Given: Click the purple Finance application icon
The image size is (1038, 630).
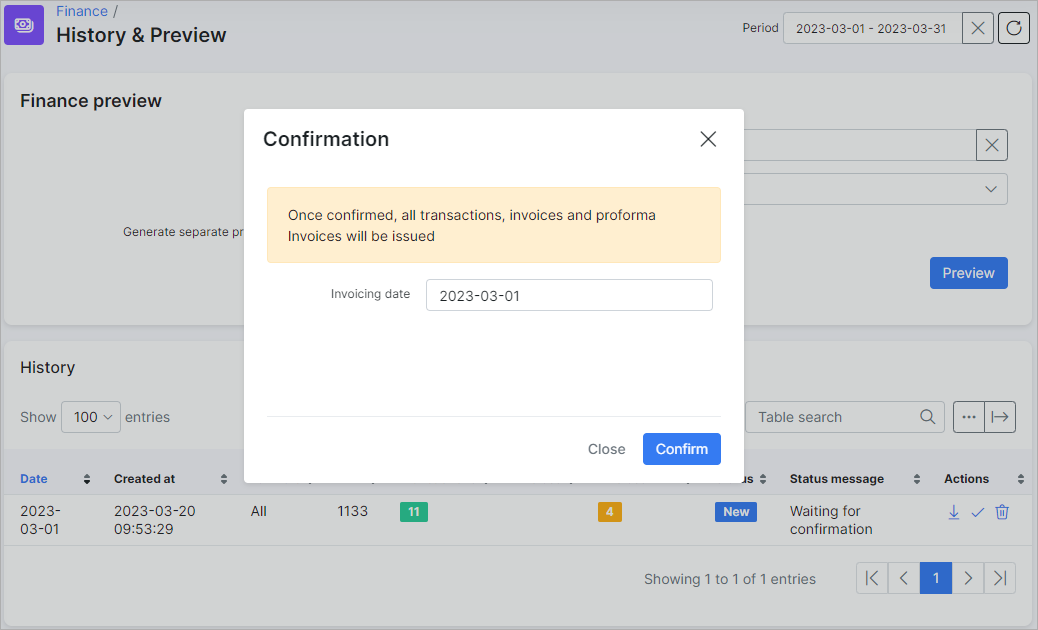Looking at the screenshot, I should click(24, 24).
